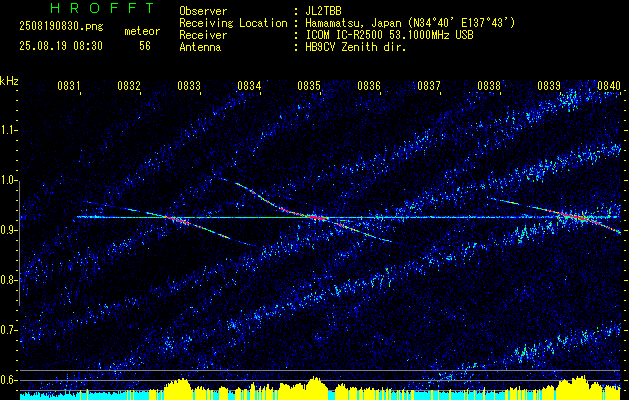Click the 0.9 kHz axis label
Viewport: 629px width, 400px height.
[x=8, y=230]
